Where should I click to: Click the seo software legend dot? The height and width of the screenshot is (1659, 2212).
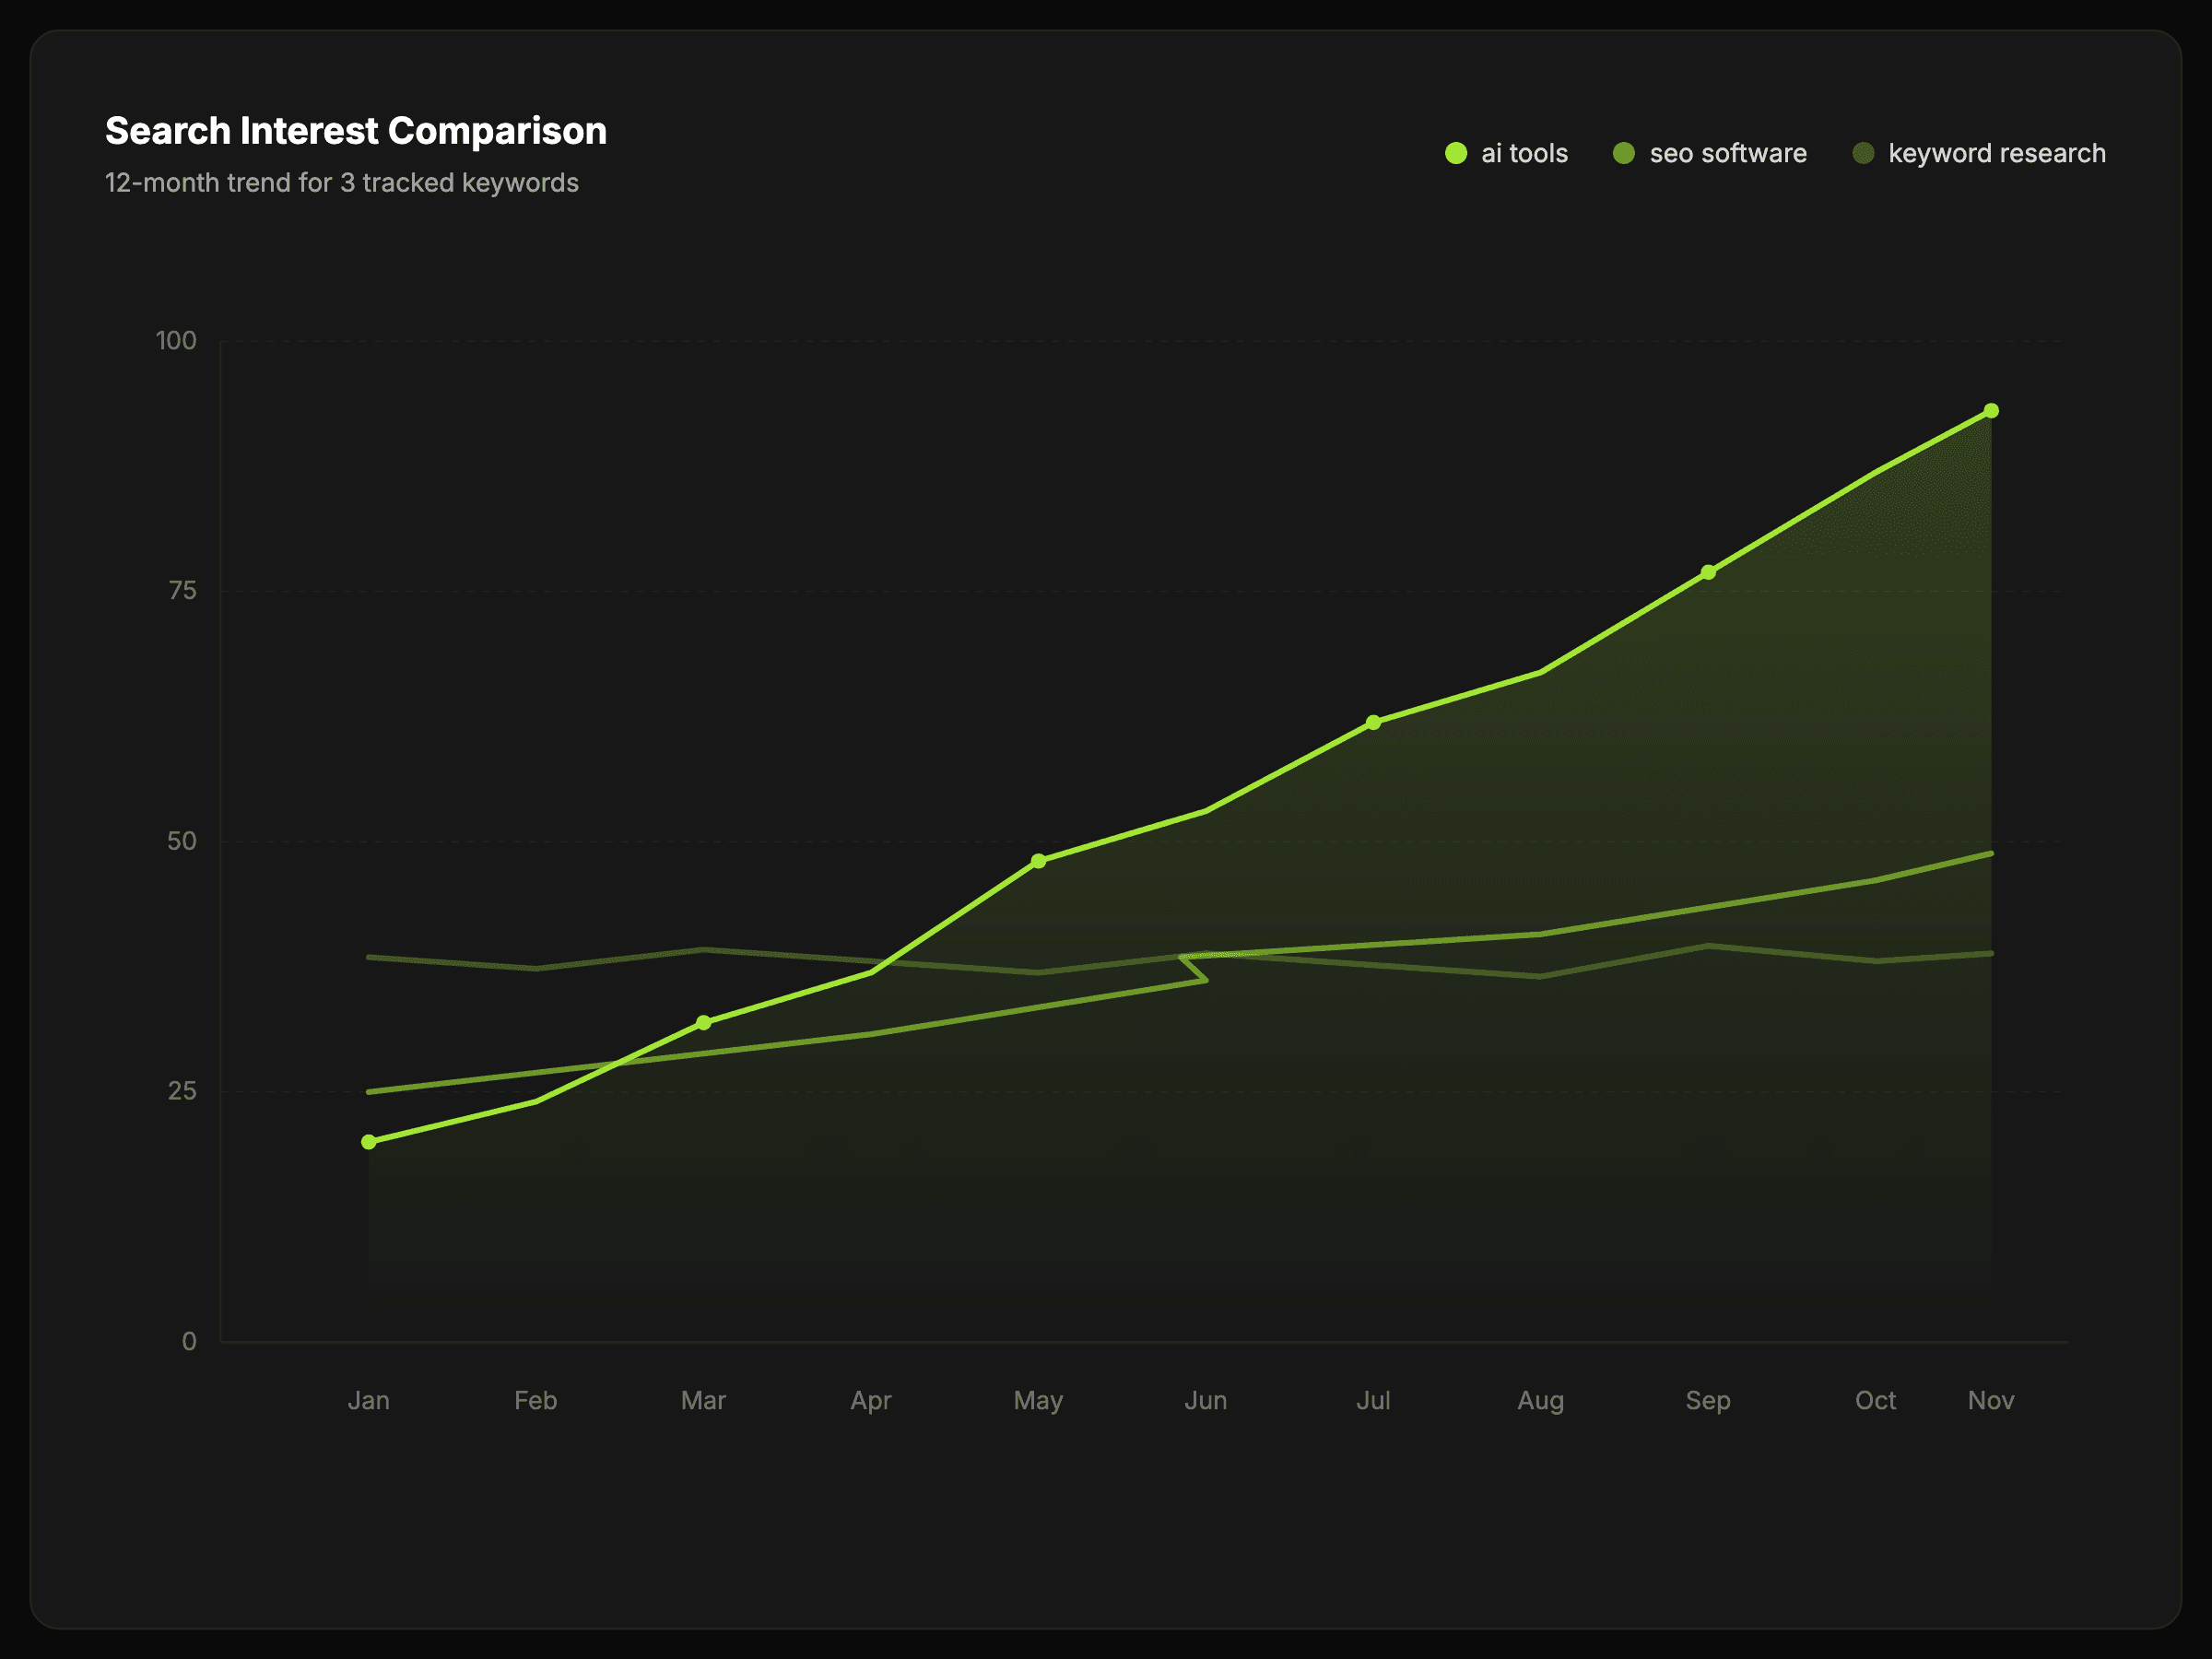tap(1624, 153)
